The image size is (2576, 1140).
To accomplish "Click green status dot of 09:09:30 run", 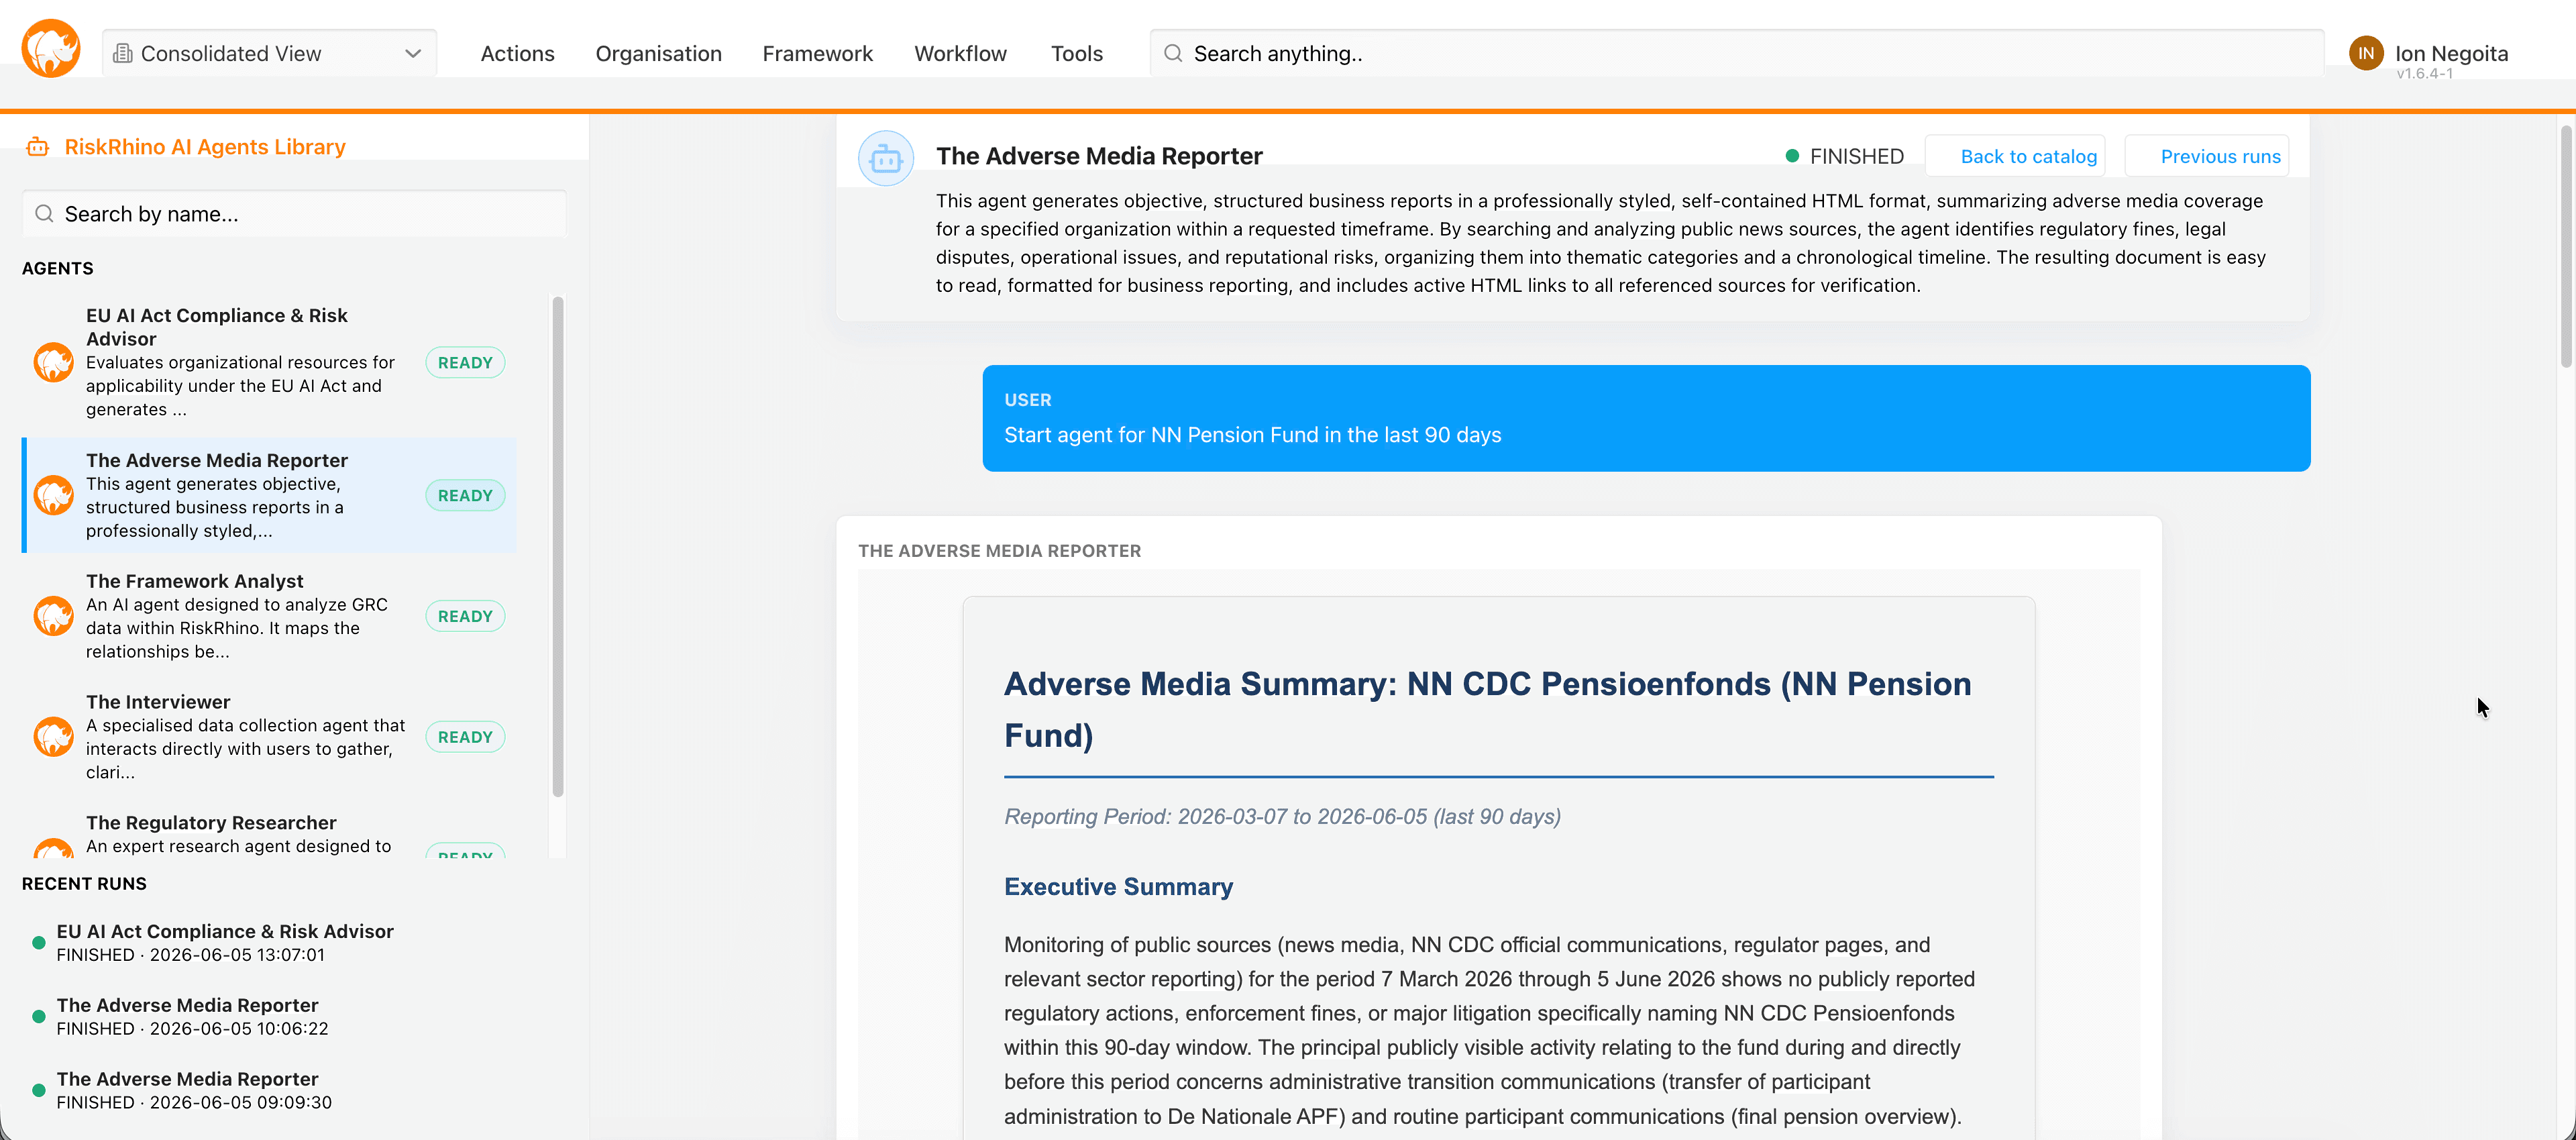I will [x=39, y=1091].
